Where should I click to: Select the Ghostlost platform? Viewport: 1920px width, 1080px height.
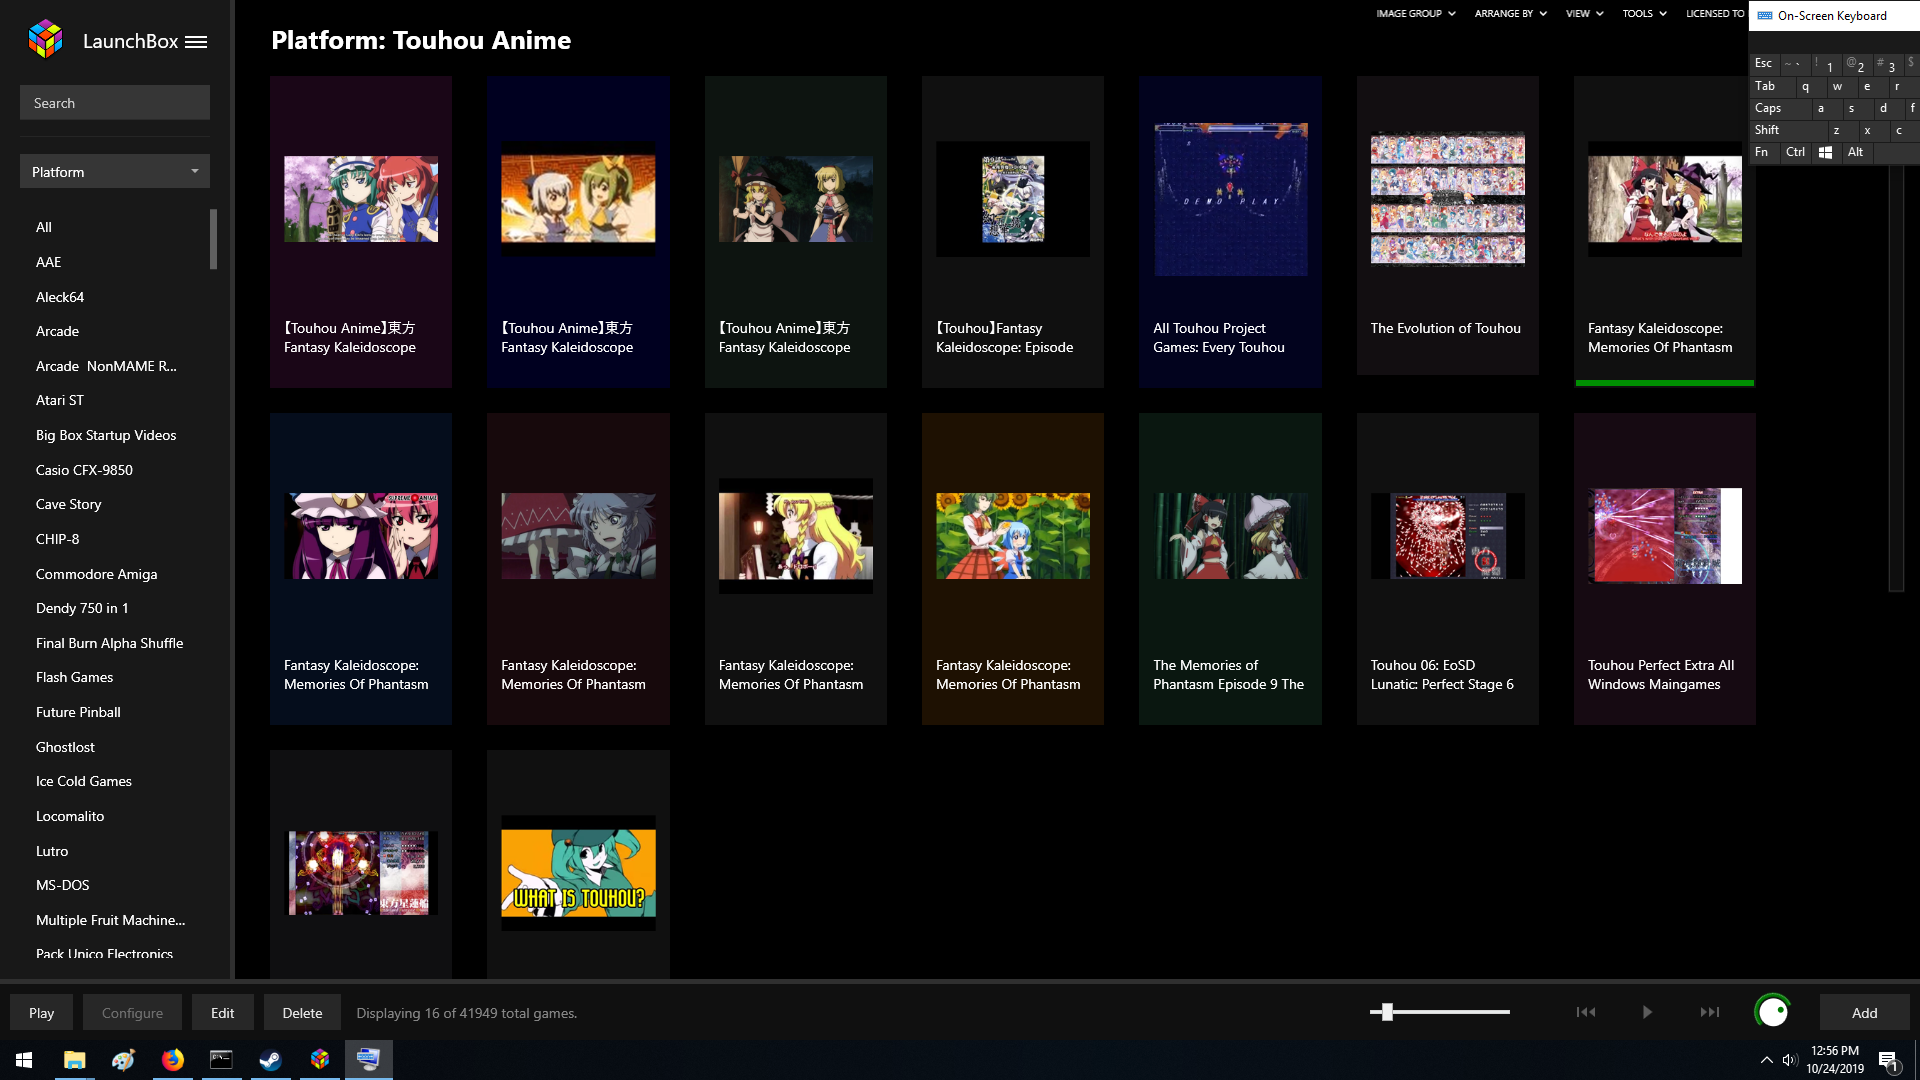[65, 747]
